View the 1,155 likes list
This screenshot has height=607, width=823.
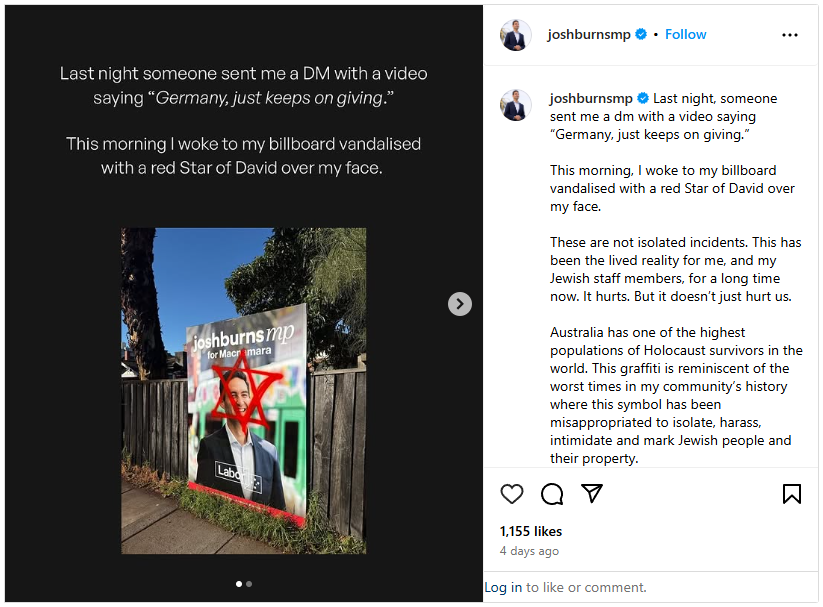click(531, 531)
